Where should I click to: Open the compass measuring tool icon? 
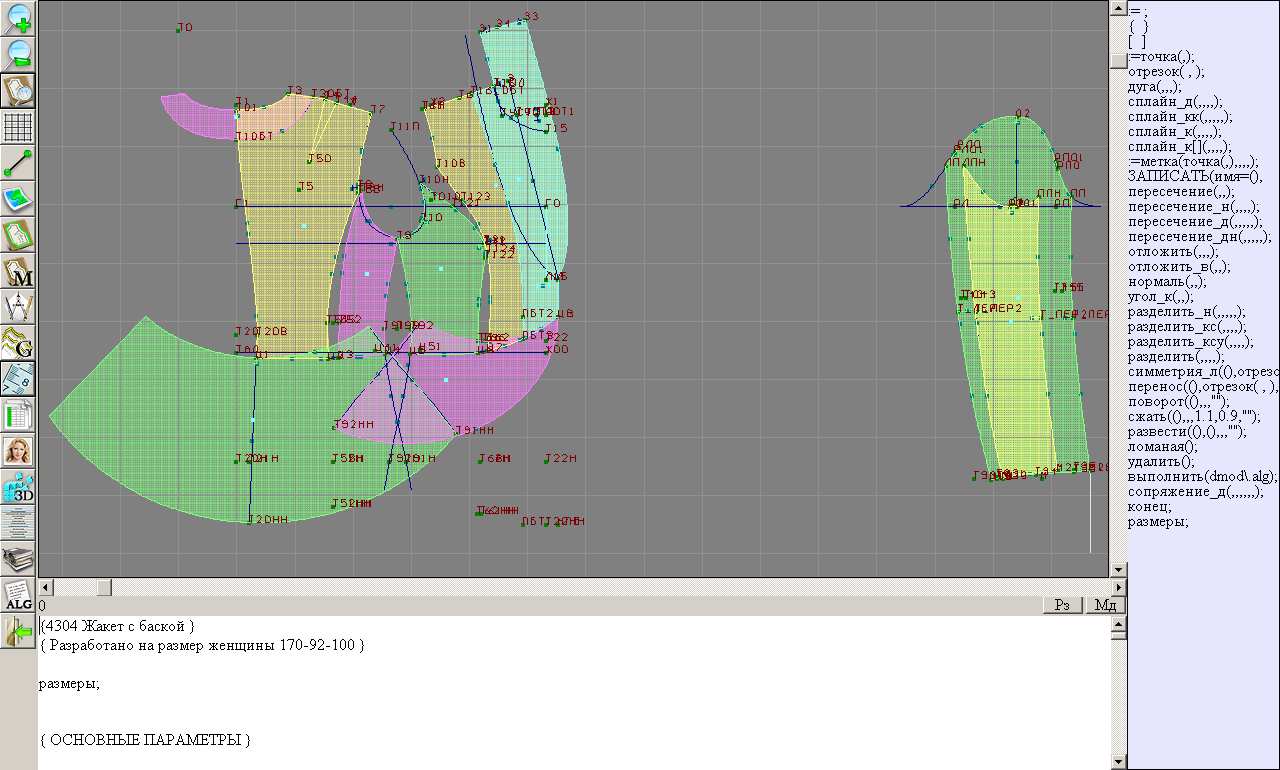point(18,307)
